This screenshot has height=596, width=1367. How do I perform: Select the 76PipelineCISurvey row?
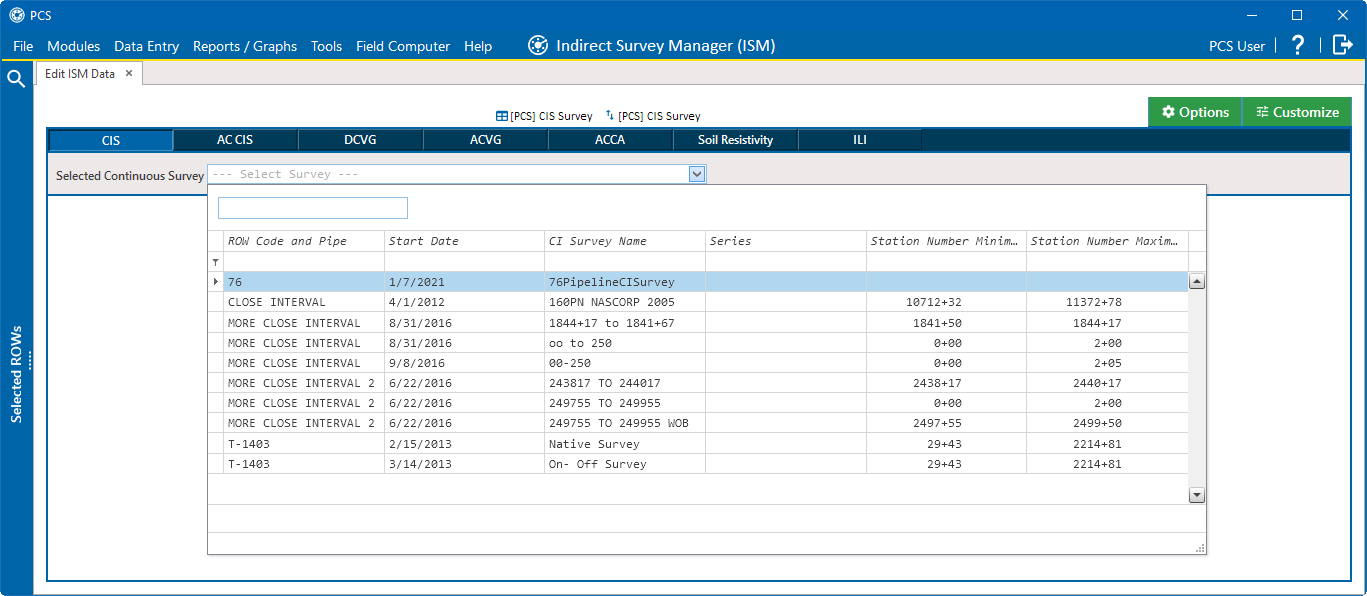697,282
